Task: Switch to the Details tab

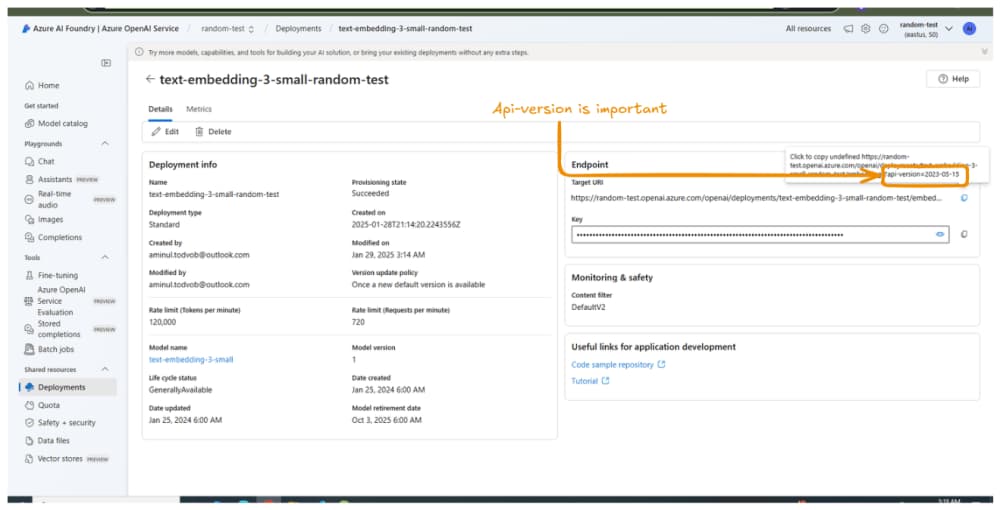Action: click(x=160, y=109)
